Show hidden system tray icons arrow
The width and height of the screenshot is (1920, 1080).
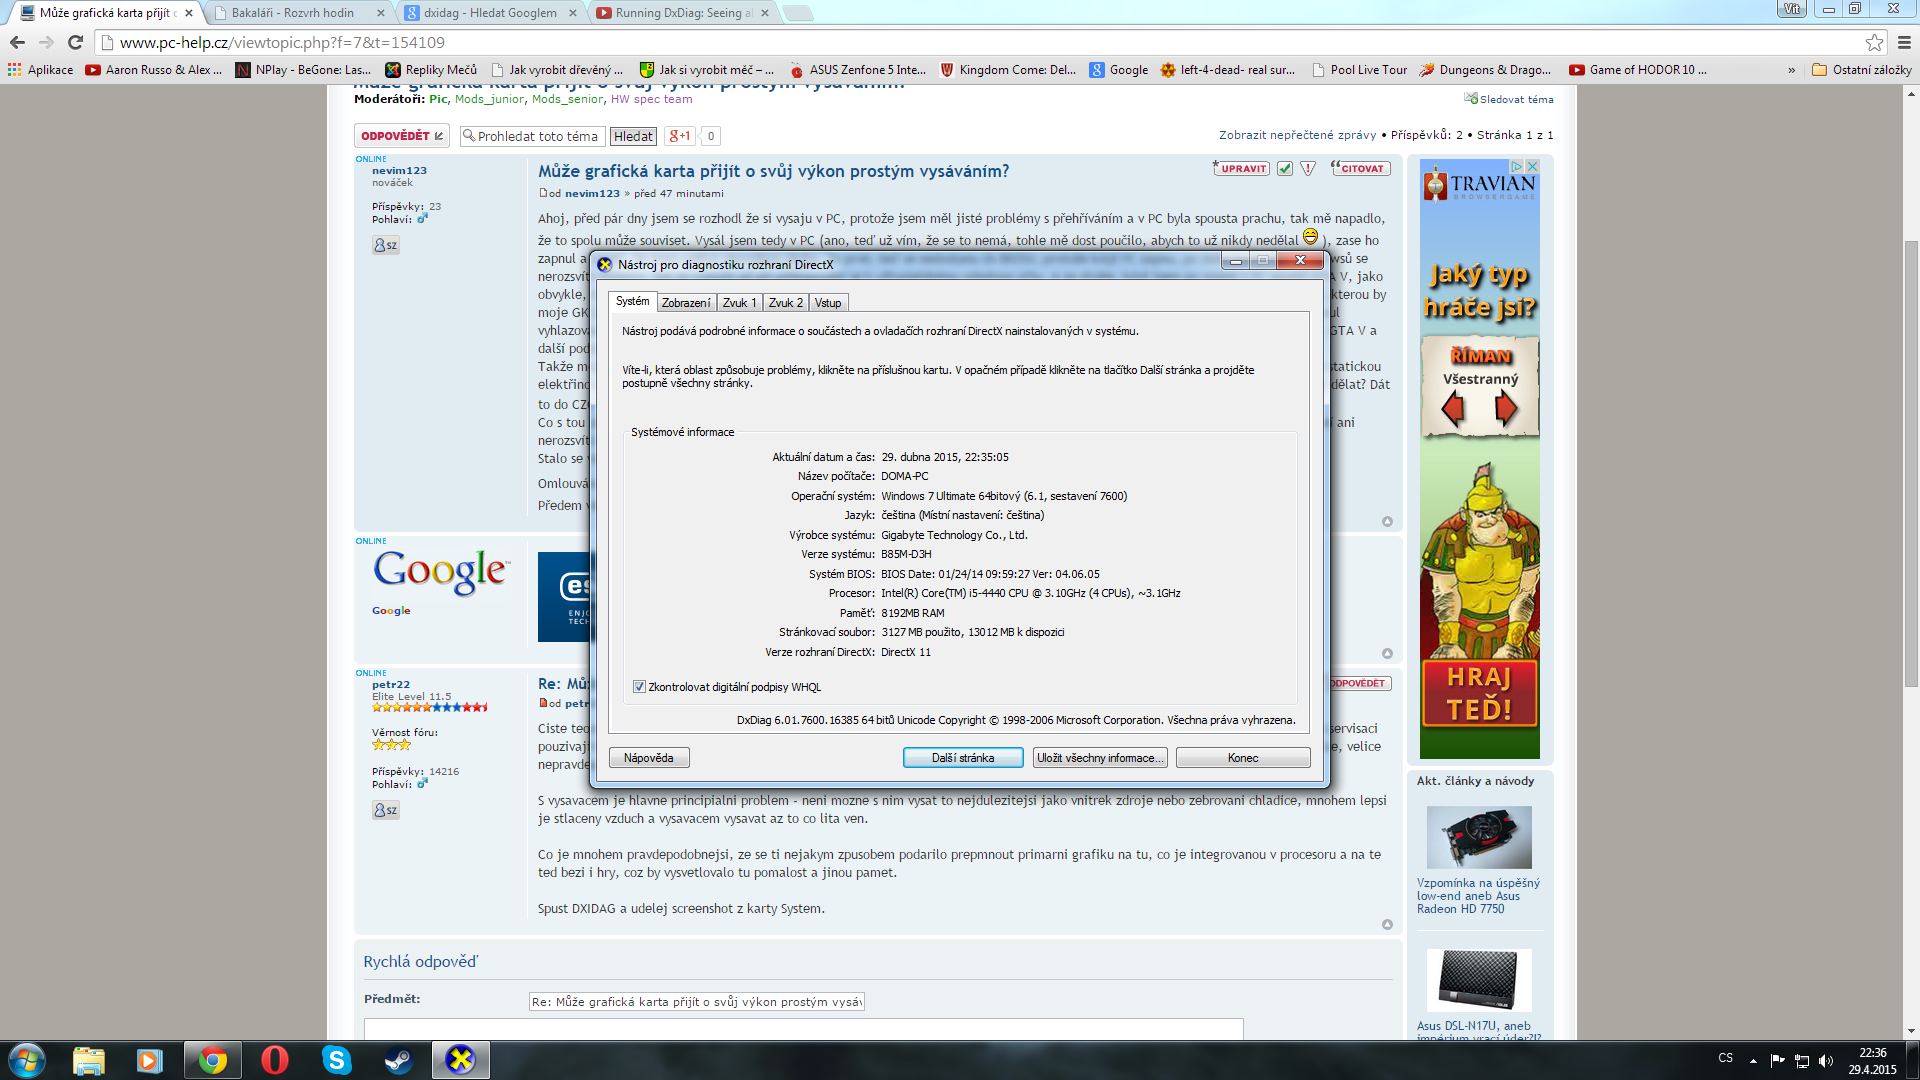pos(1753,1060)
